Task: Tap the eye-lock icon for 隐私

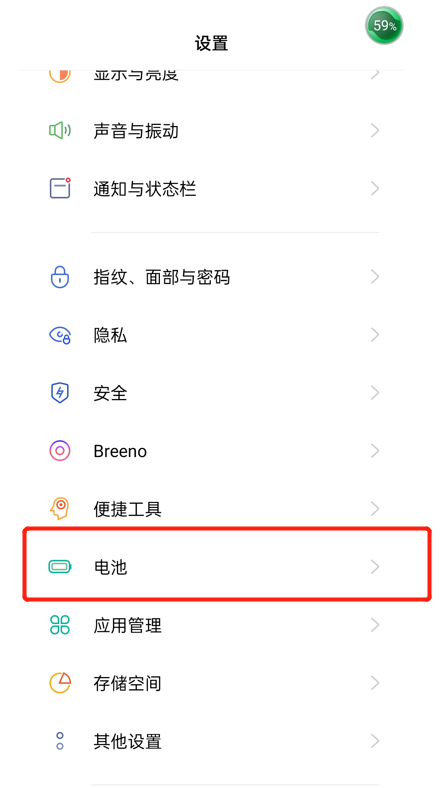Action: click(60, 335)
